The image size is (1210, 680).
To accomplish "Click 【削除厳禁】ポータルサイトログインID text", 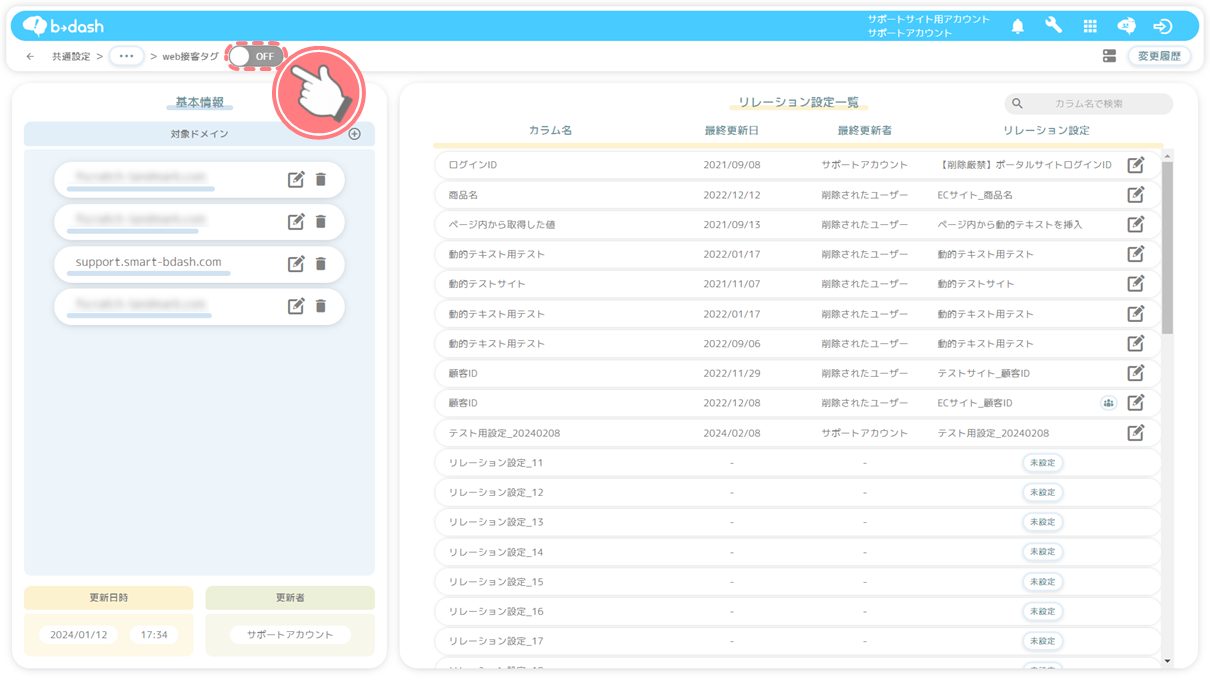I will (1026, 165).
